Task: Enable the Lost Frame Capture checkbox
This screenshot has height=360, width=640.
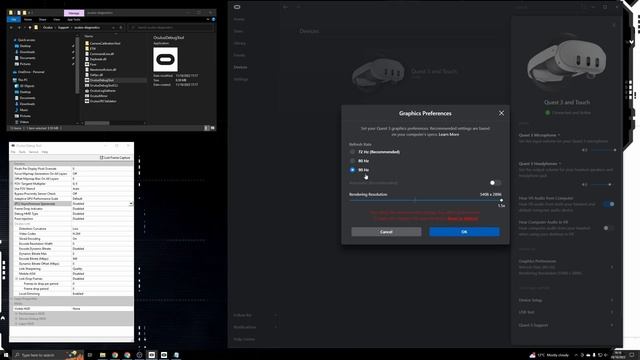Action: point(102,158)
